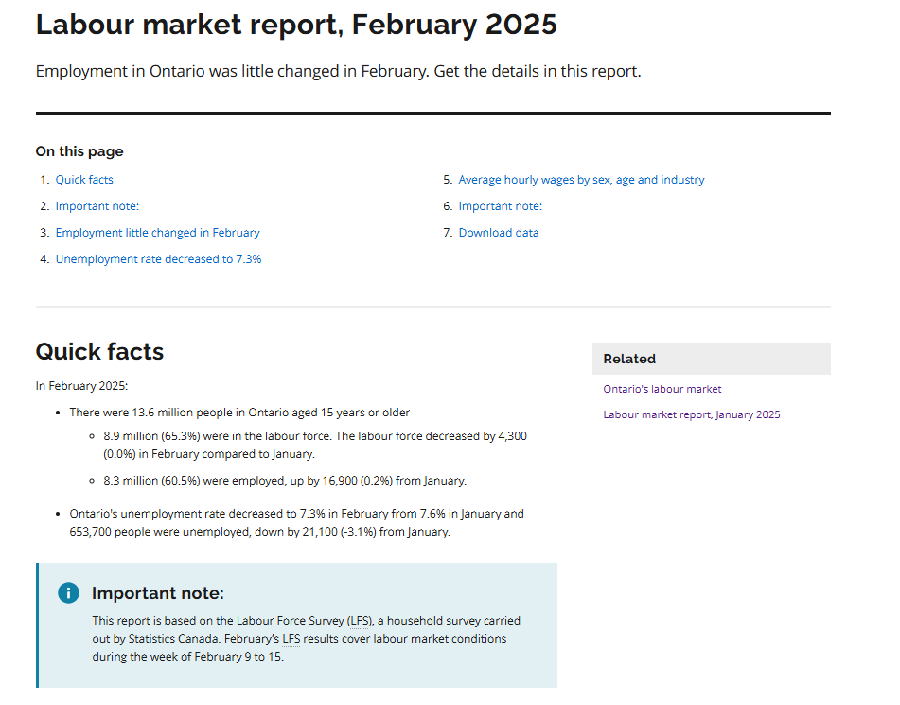
Task: Click the Download data link
Action: (x=498, y=233)
